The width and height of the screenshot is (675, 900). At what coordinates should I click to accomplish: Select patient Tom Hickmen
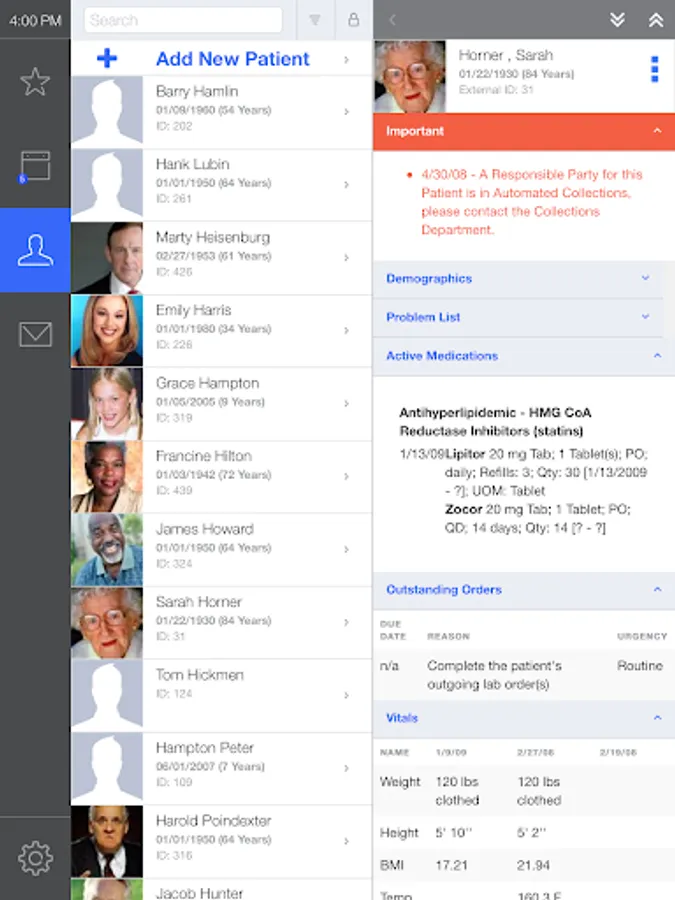click(221, 695)
